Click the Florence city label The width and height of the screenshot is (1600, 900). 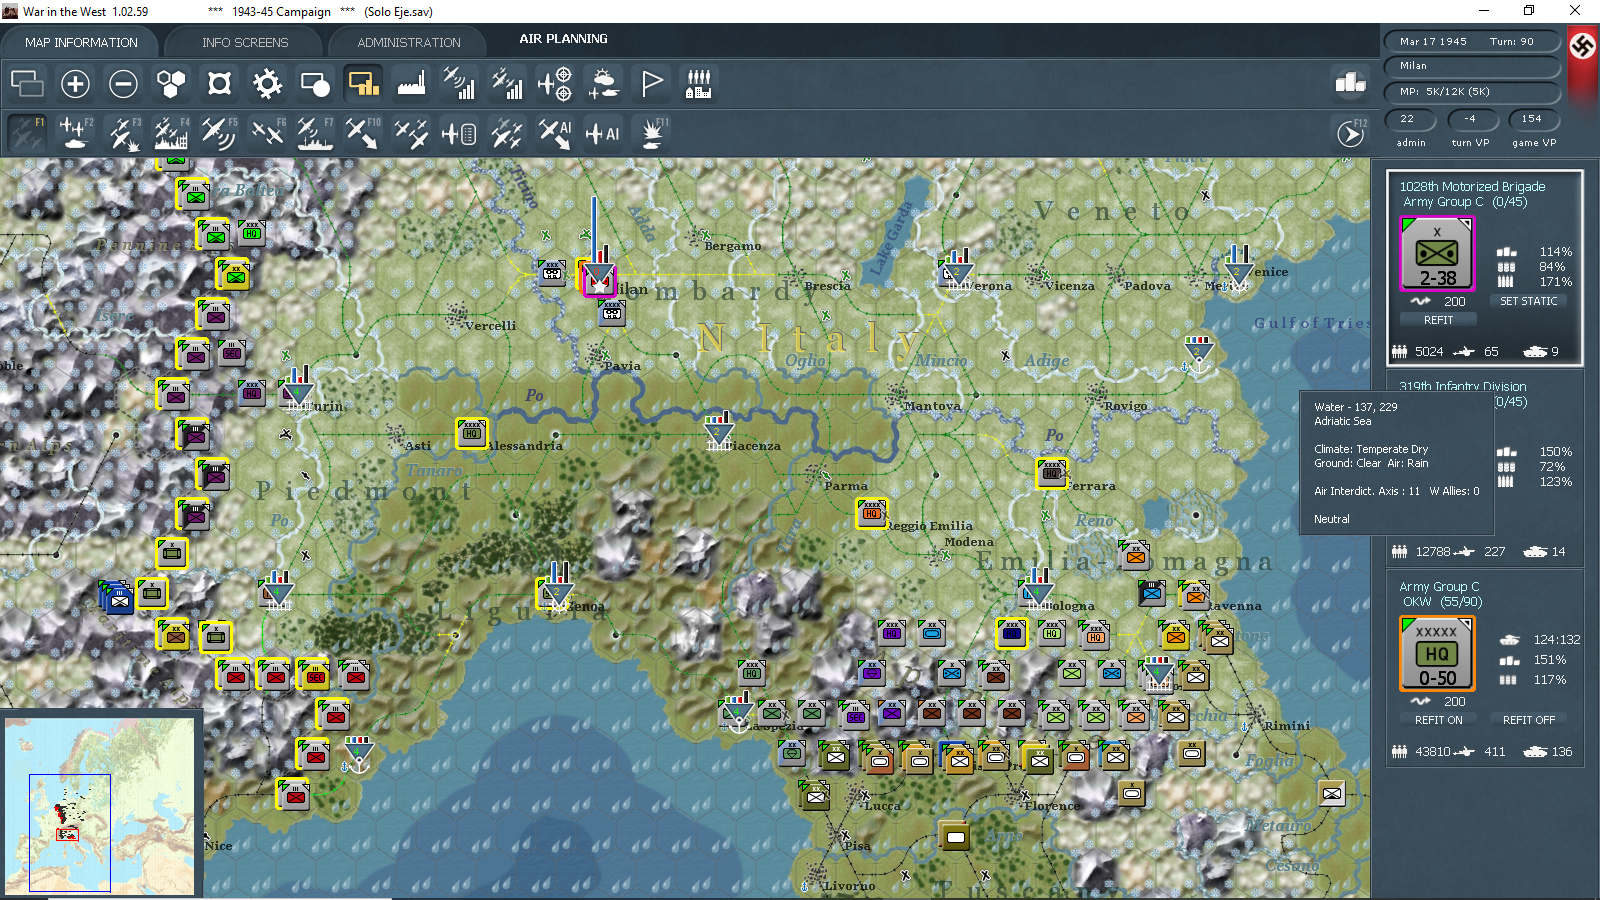coord(1052,806)
